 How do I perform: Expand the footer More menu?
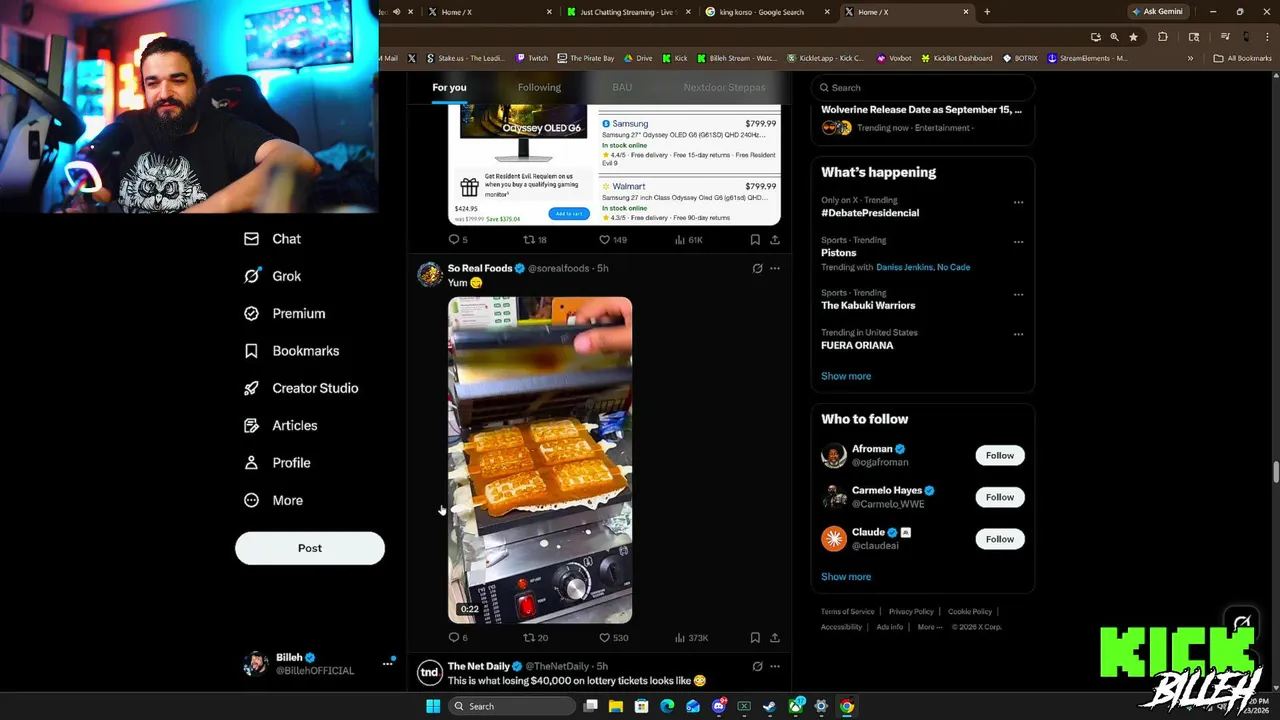pyautogui.click(x=929, y=627)
